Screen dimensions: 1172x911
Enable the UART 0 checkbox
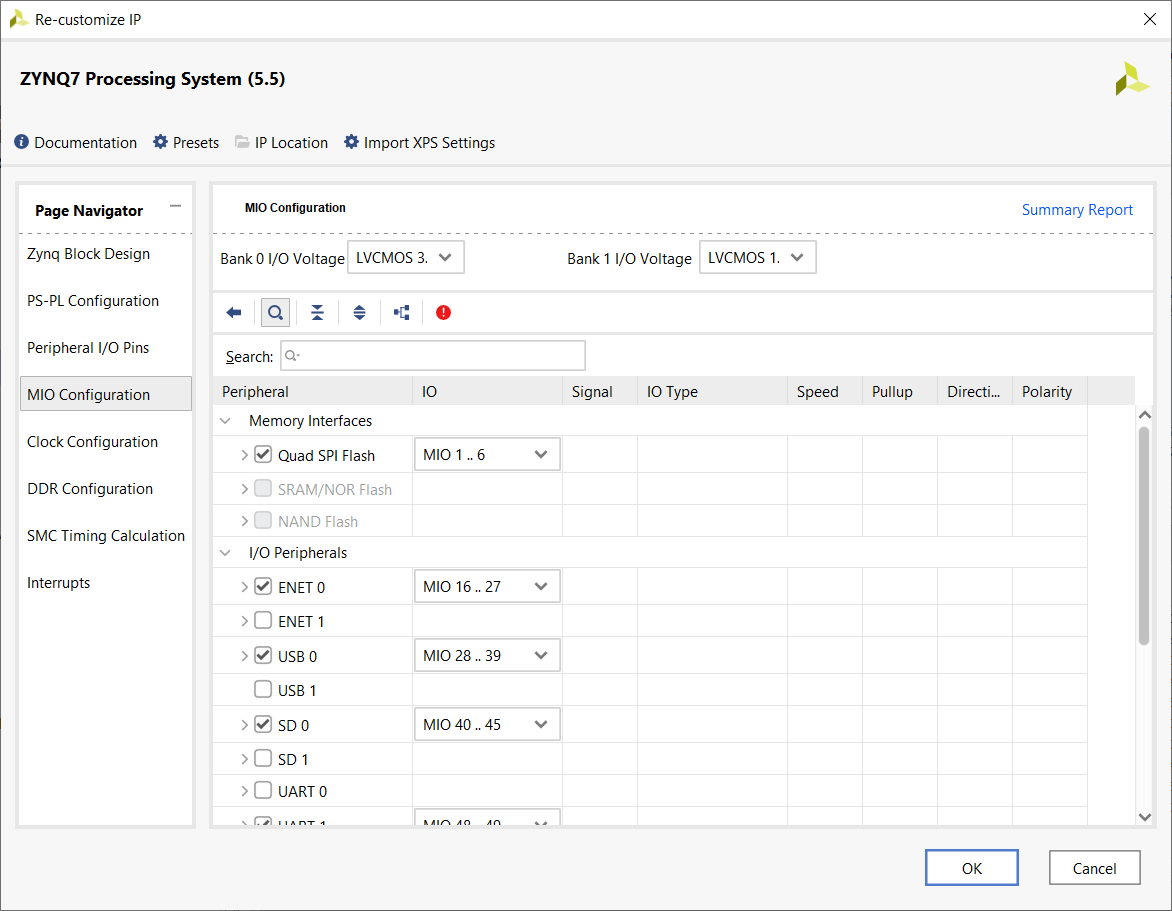(x=263, y=791)
